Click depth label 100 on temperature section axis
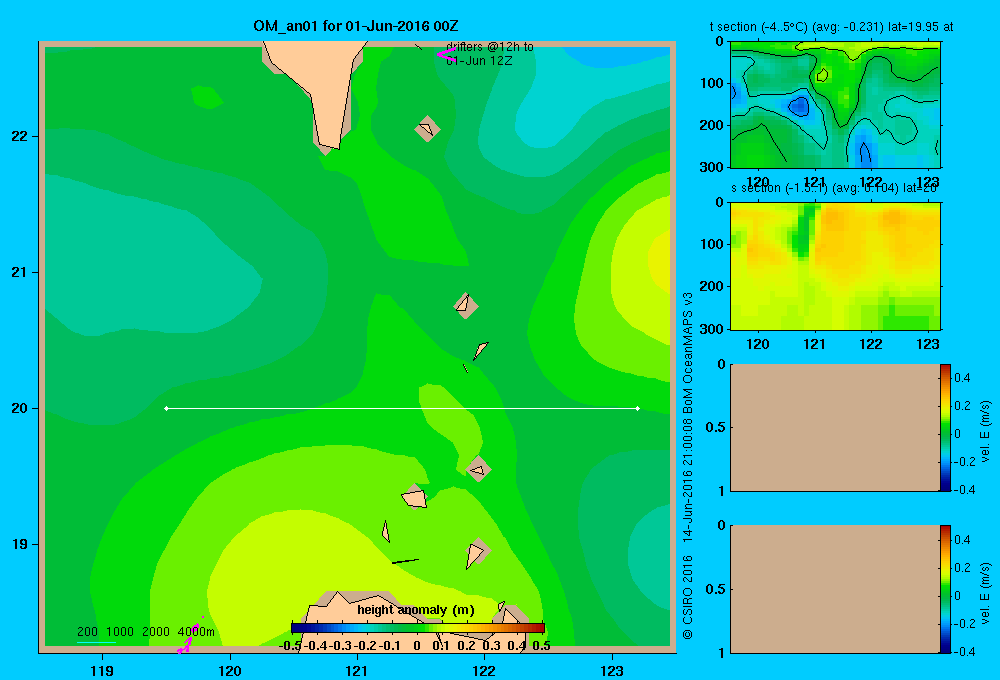Viewport: 1000px width, 680px height. 711,83
